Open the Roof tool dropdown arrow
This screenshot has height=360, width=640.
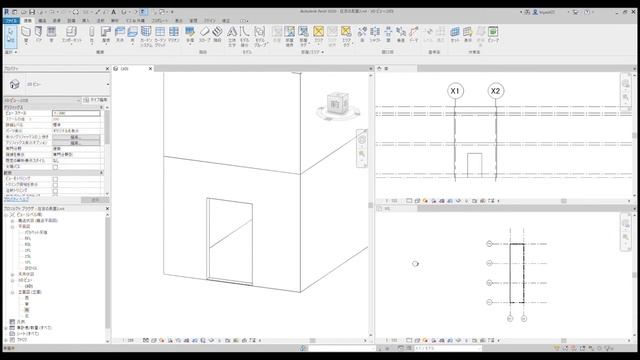106,44
